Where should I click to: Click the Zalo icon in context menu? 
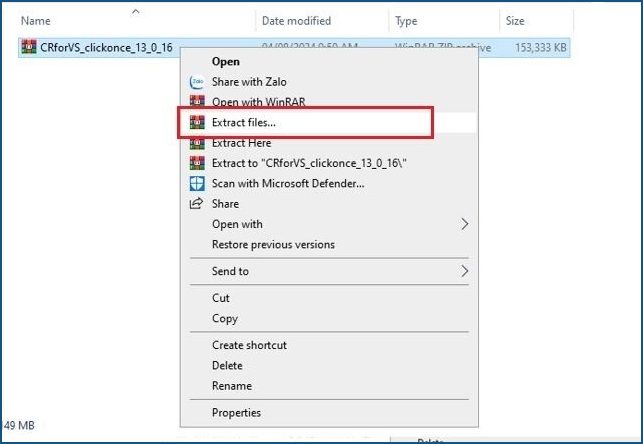coord(197,82)
